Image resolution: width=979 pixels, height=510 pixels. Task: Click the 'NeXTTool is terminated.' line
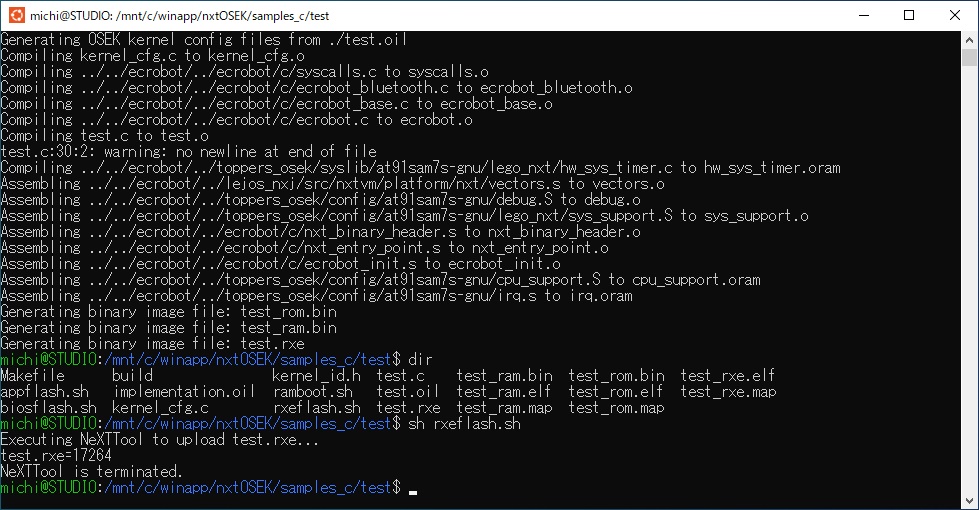(91, 471)
